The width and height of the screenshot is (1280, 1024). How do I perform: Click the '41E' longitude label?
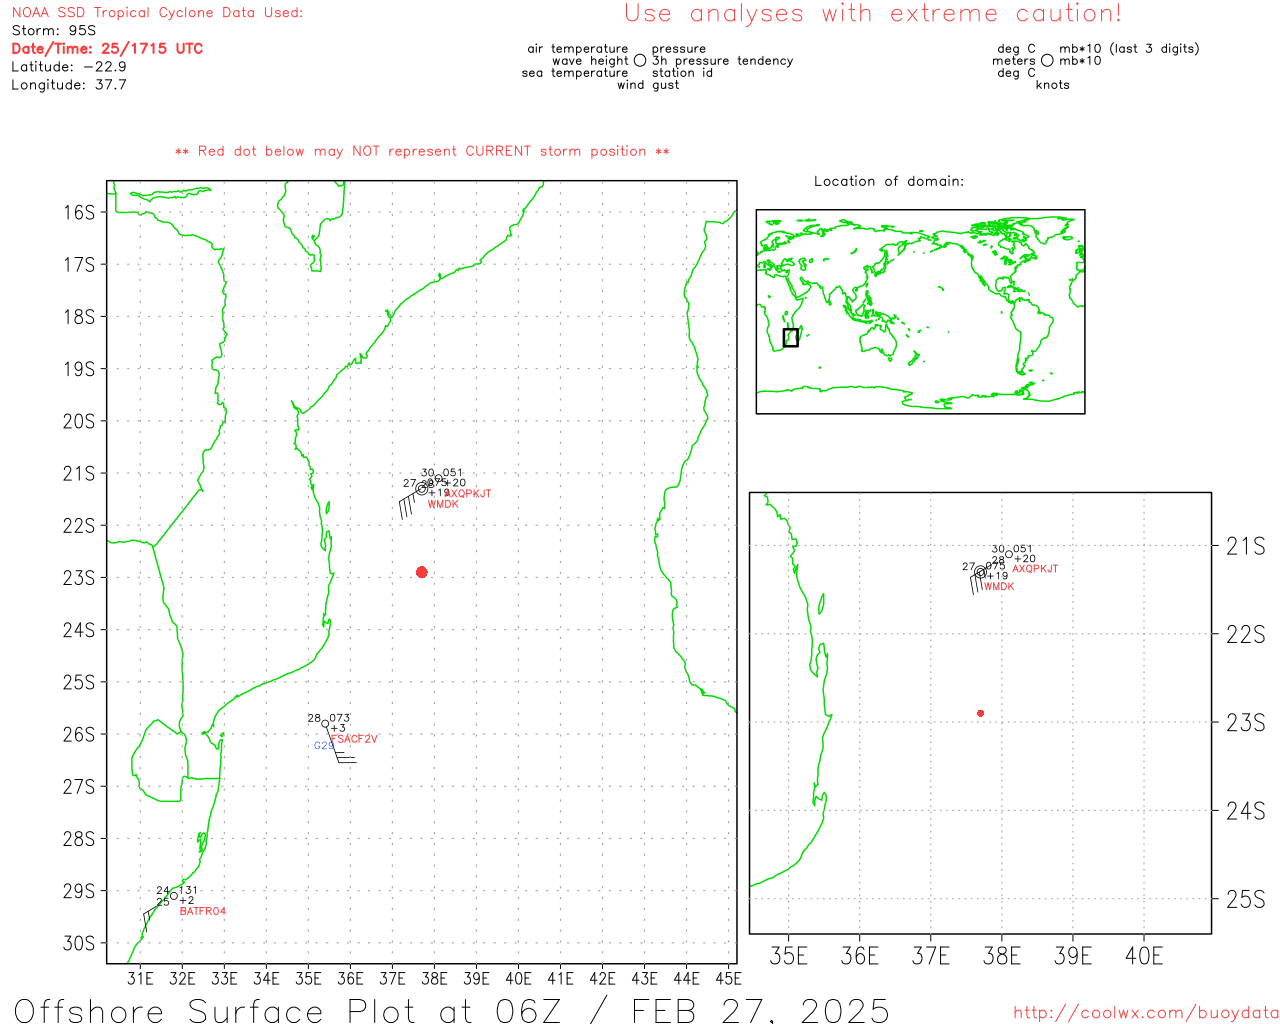(x=560, y=978)
